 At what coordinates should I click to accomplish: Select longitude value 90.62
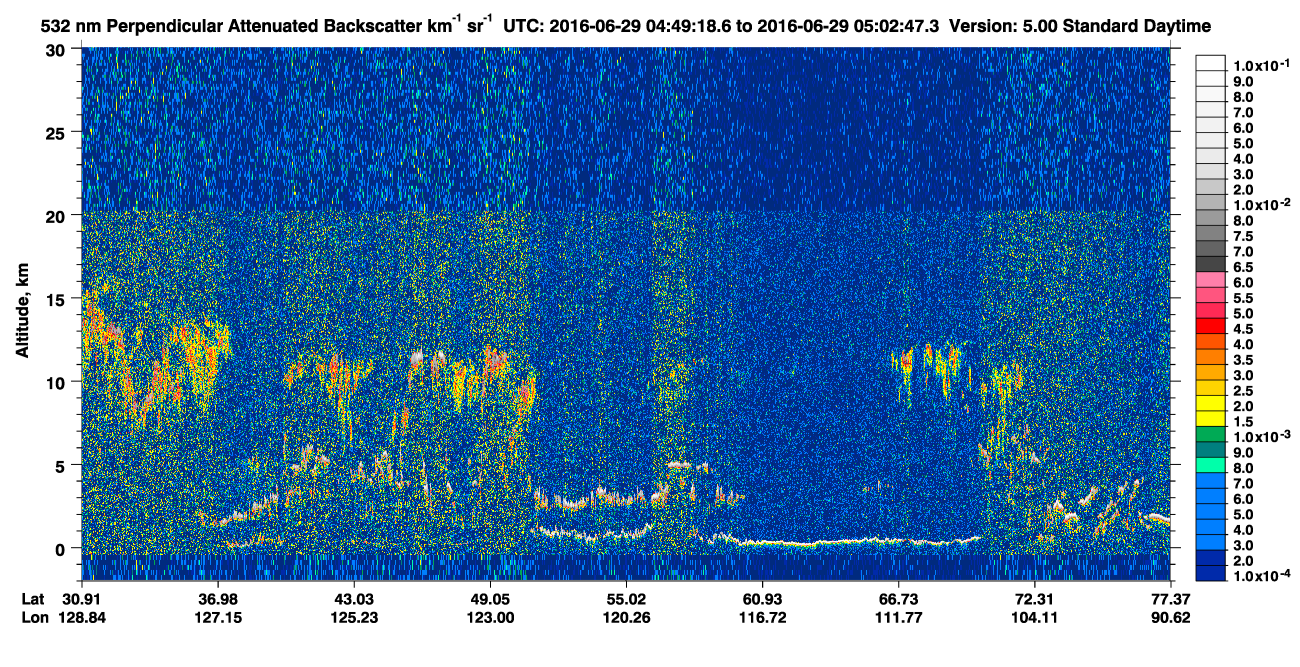[1170, 618]
